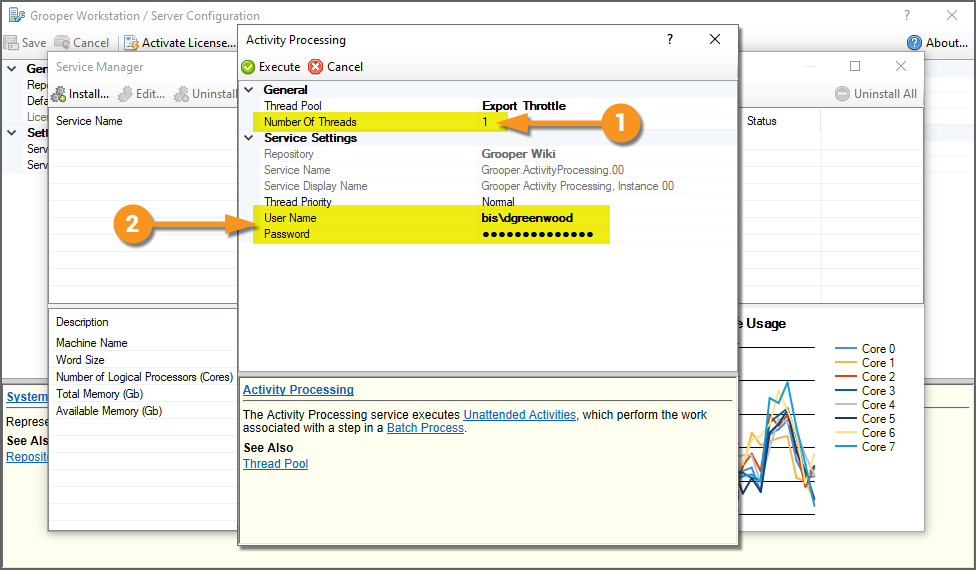Maximize the Service Manager window
Image resolution: width=976 pixels, height=570 pixels.
[855, 66]
